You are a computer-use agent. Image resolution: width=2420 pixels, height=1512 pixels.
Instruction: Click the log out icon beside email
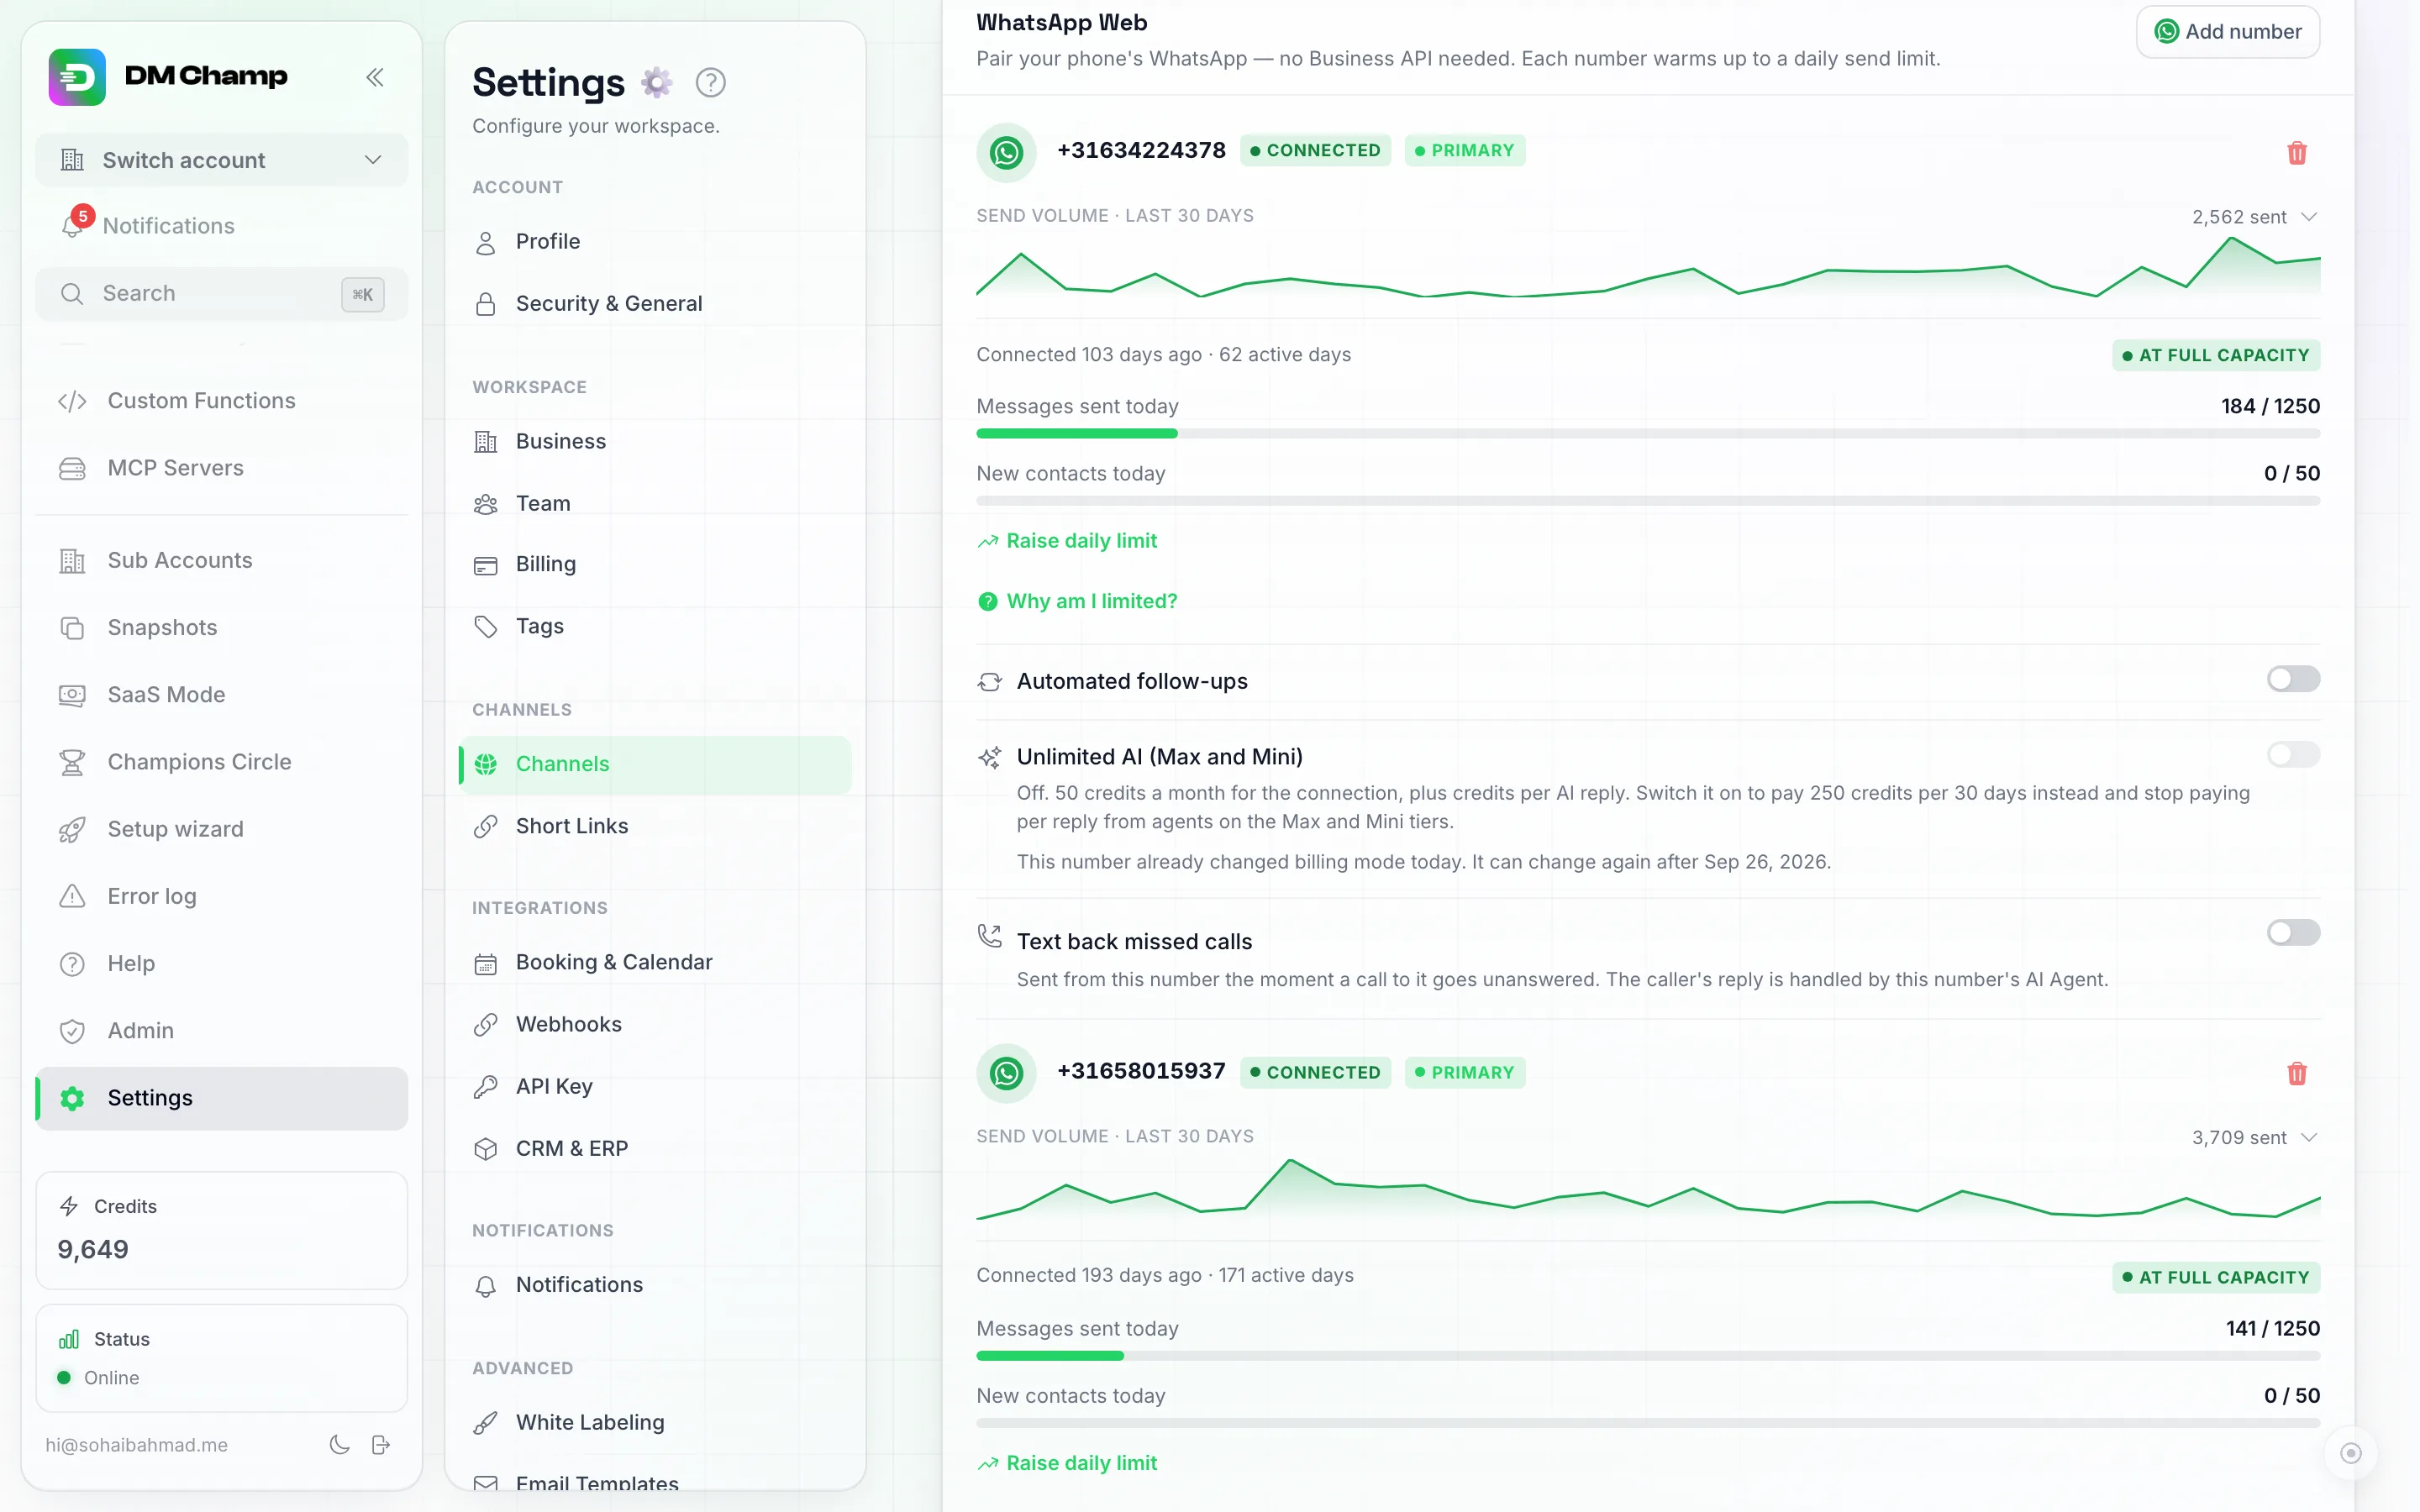pyautogui.click(x=381, y=1444)
